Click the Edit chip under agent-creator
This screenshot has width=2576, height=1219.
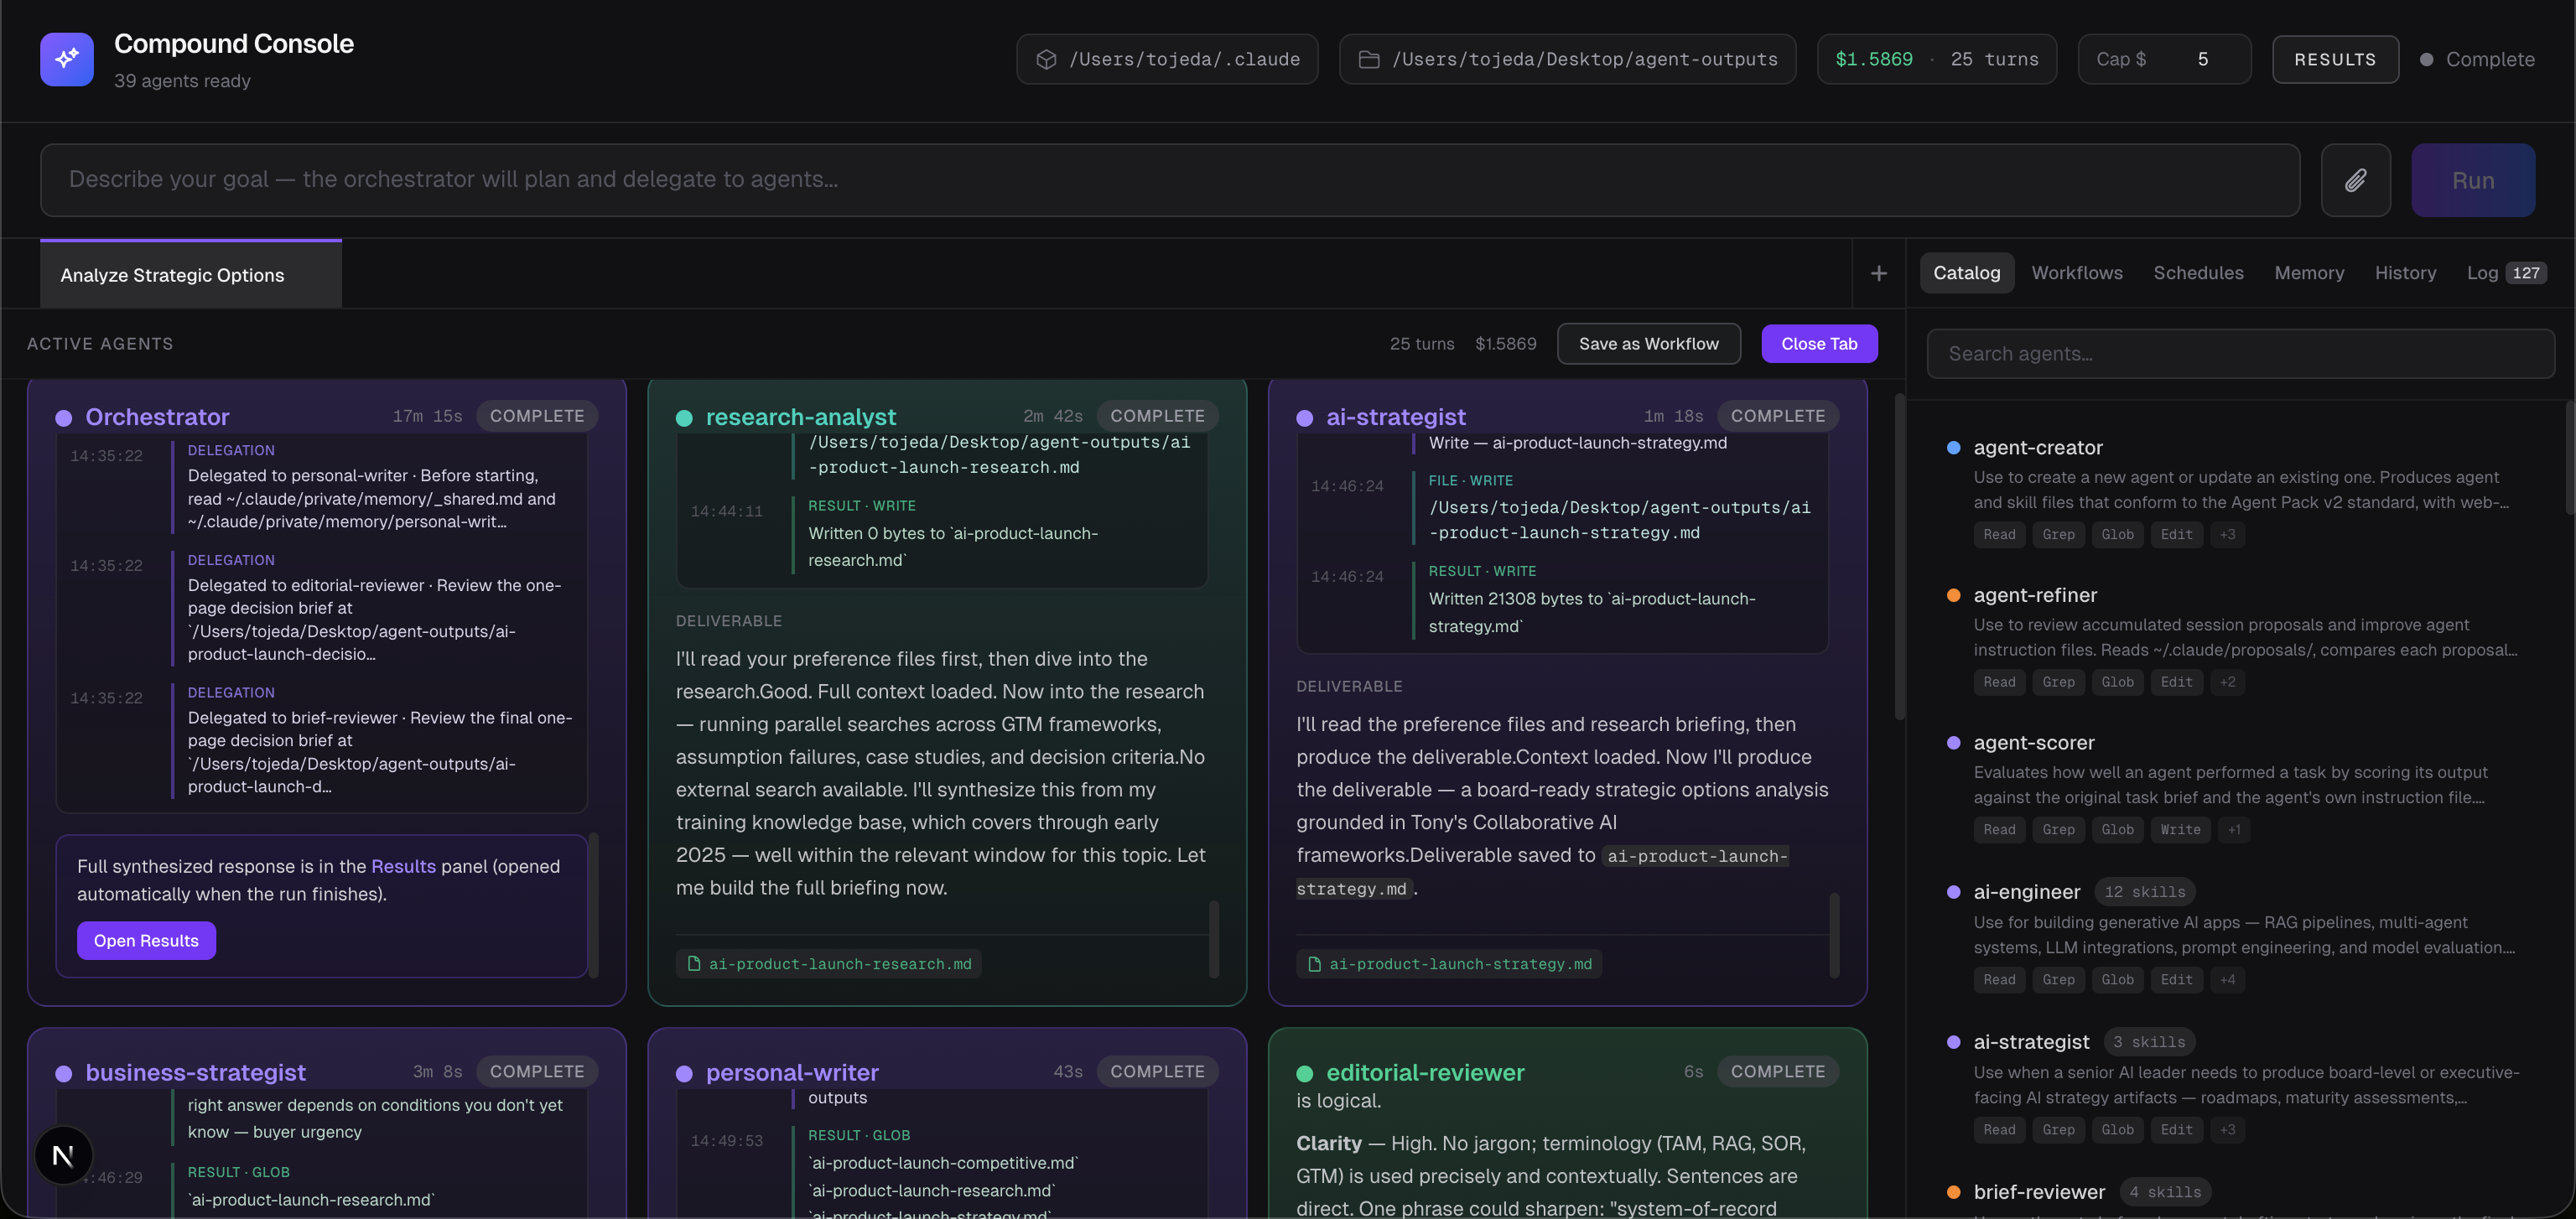(2175, 534)
